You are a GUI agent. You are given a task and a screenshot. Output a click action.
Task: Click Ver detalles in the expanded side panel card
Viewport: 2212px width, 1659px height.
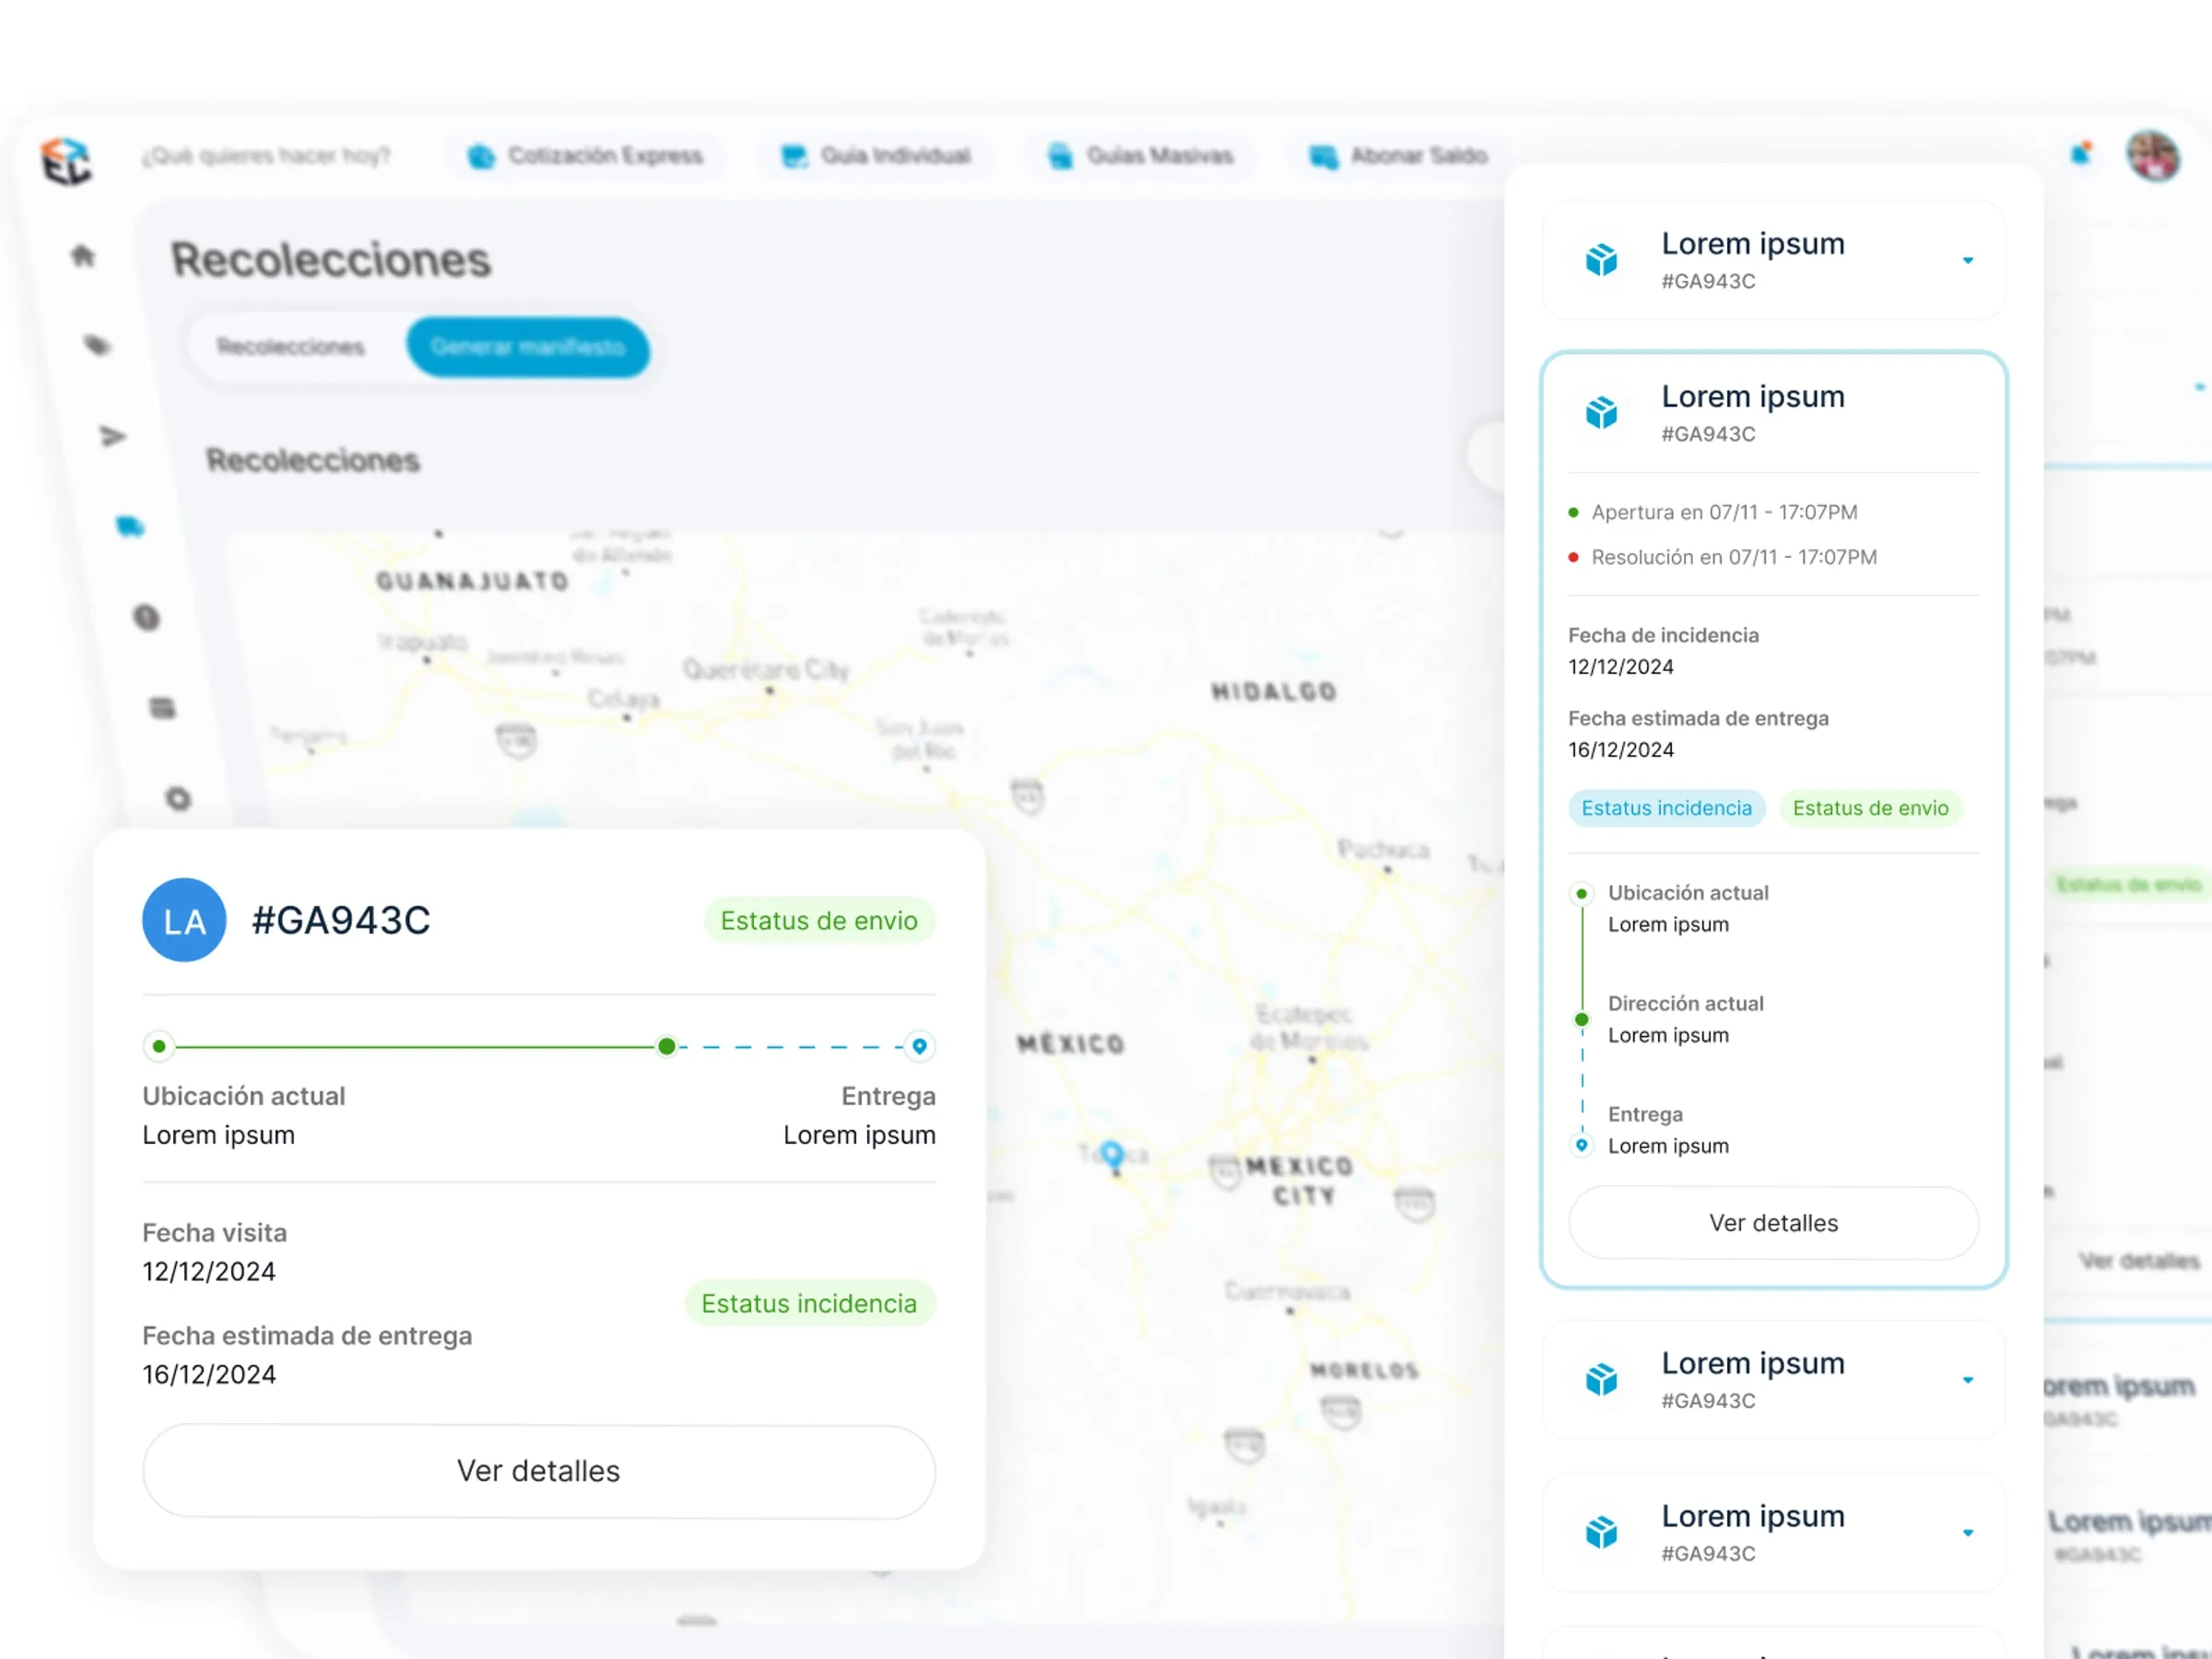(1773, 1223)
